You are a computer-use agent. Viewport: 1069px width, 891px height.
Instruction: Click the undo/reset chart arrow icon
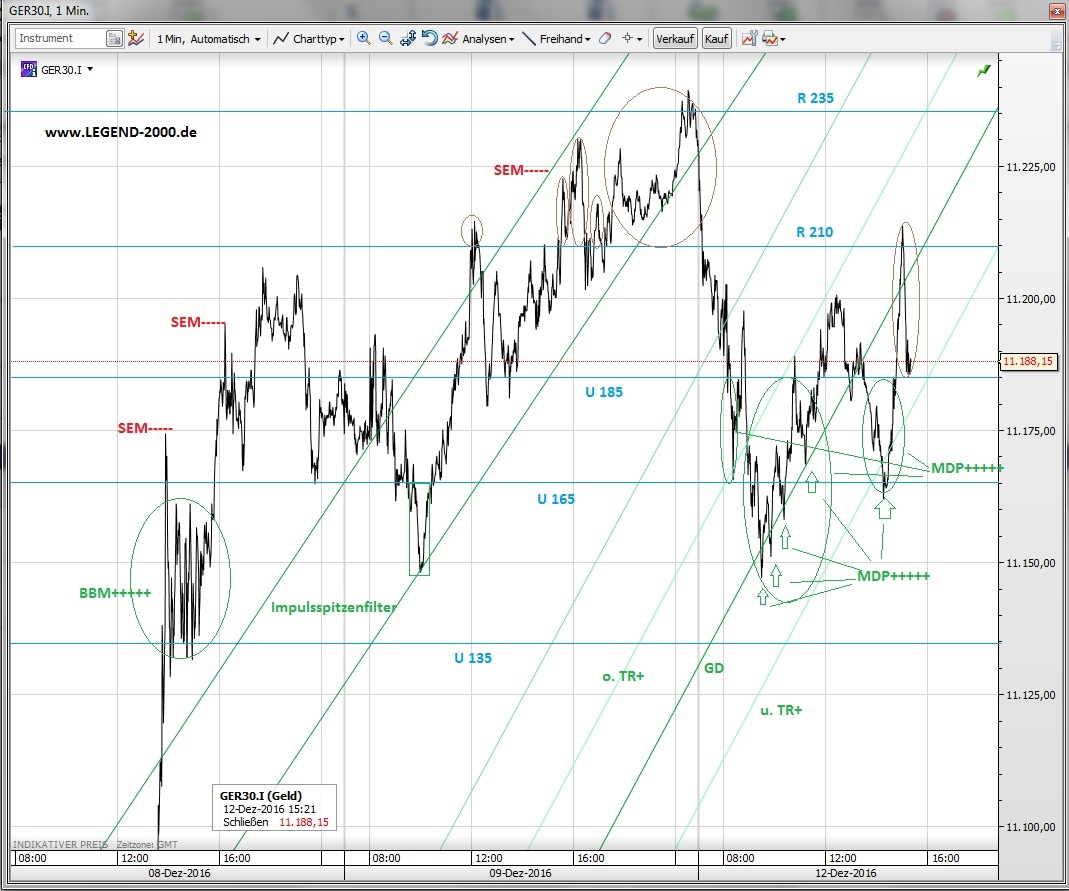click(429, 38)
